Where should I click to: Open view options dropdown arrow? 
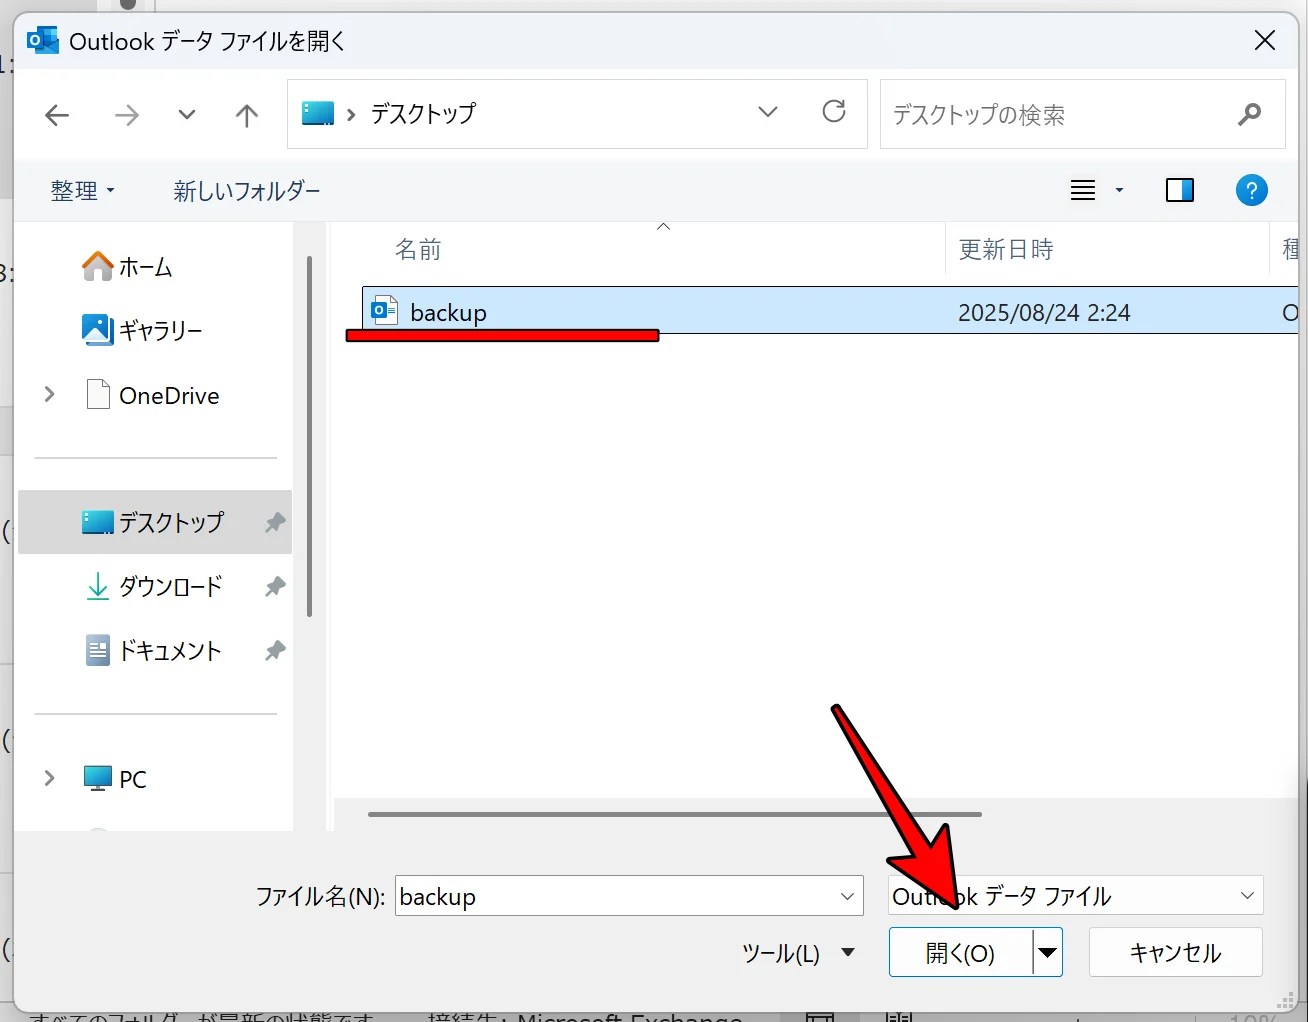coord(1119,190)
